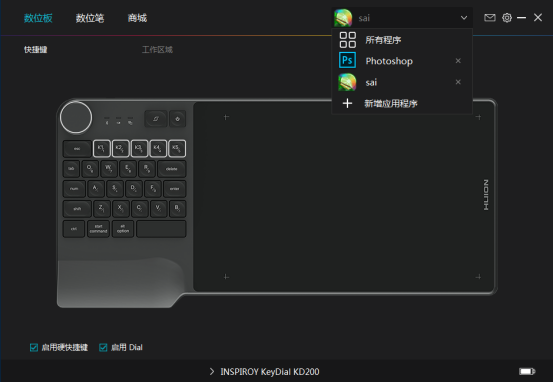The width and height of the screenshot is (554, 382).
Task: Select the K2 shortcut key
Action: pyautogui.click(x=120, y=148)
